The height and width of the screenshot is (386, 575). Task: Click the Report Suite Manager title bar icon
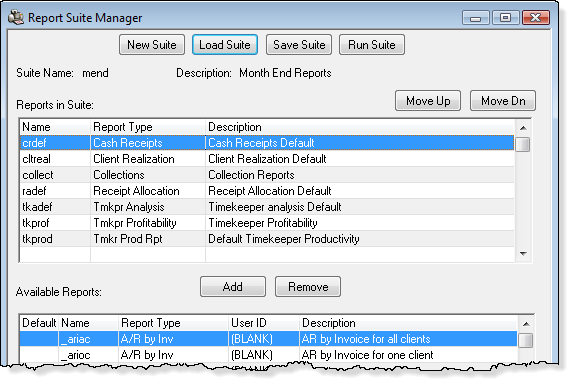[x=16, y=17]
